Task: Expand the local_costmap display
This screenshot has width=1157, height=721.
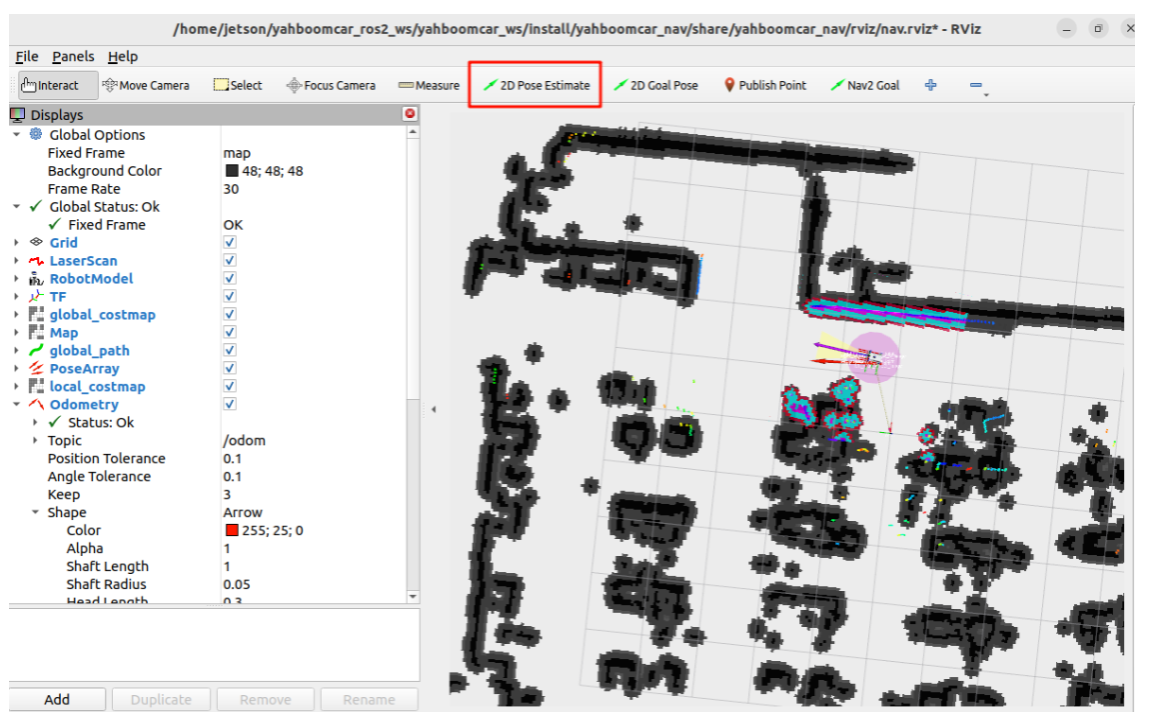Action: (x=16, y=387)
